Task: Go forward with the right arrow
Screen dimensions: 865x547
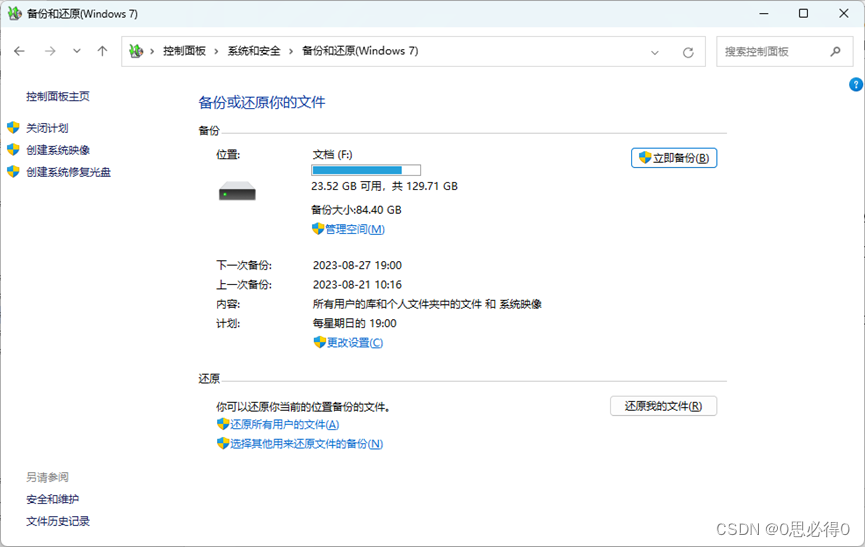Action: click(50, 51)
